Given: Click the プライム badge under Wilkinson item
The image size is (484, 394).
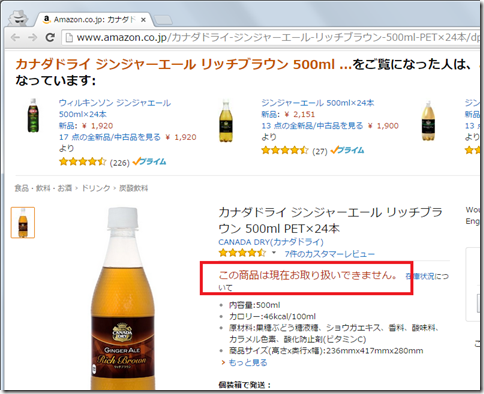Looking at the screenshot, I should point(149,162).
